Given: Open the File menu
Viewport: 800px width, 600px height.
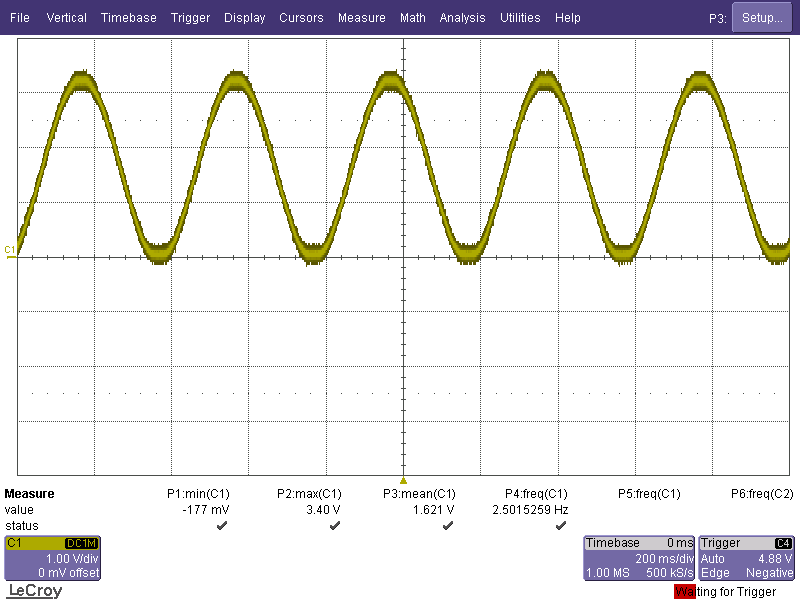Looking at the screenshot, I should (x=20, y=18).
